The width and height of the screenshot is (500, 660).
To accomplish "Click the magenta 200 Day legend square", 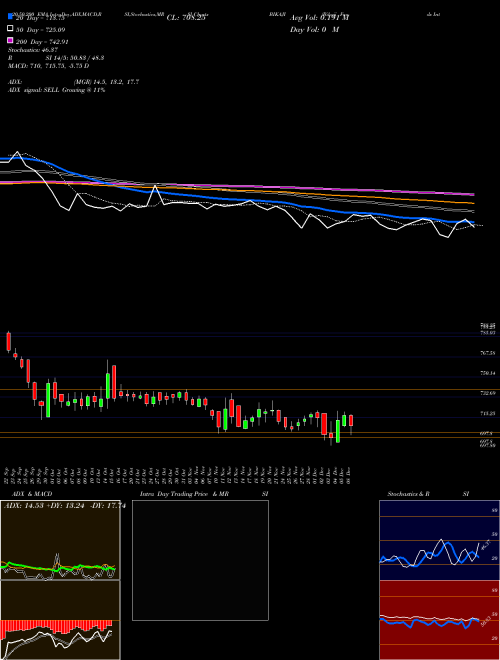I will pyautogui.click(x=10, y=40).
